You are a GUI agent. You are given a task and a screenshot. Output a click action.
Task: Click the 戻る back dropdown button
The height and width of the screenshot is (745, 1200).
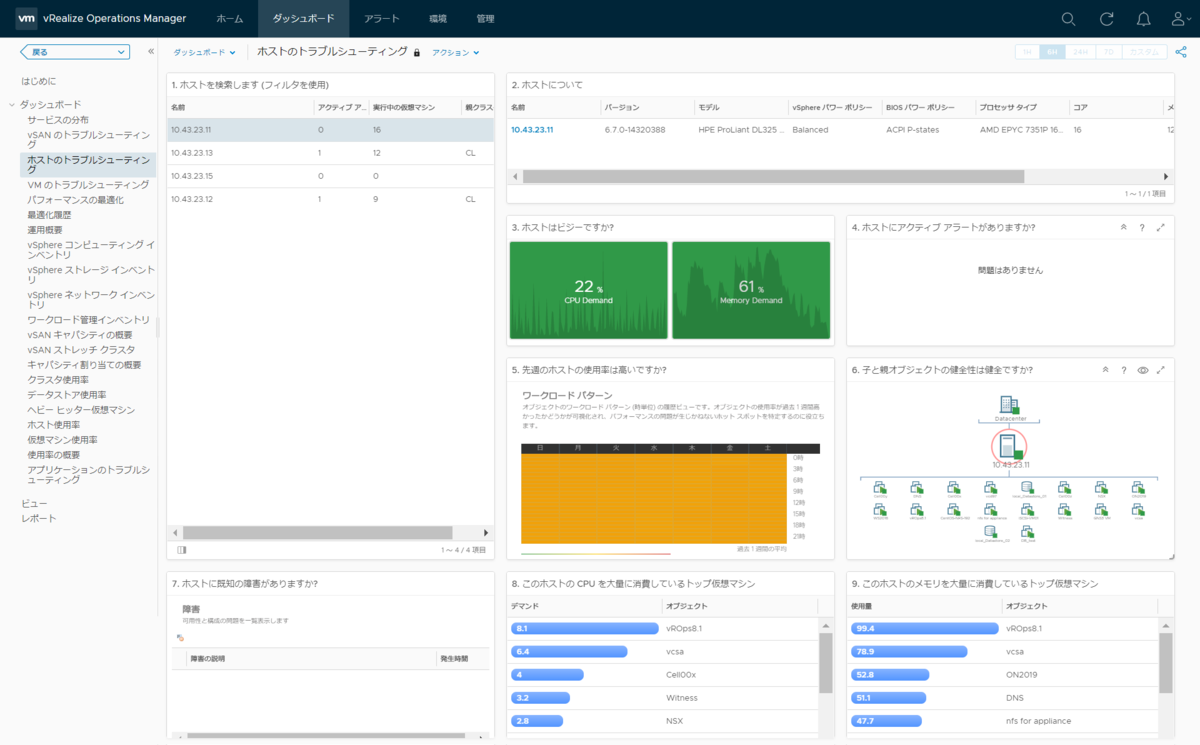point(75,51)
